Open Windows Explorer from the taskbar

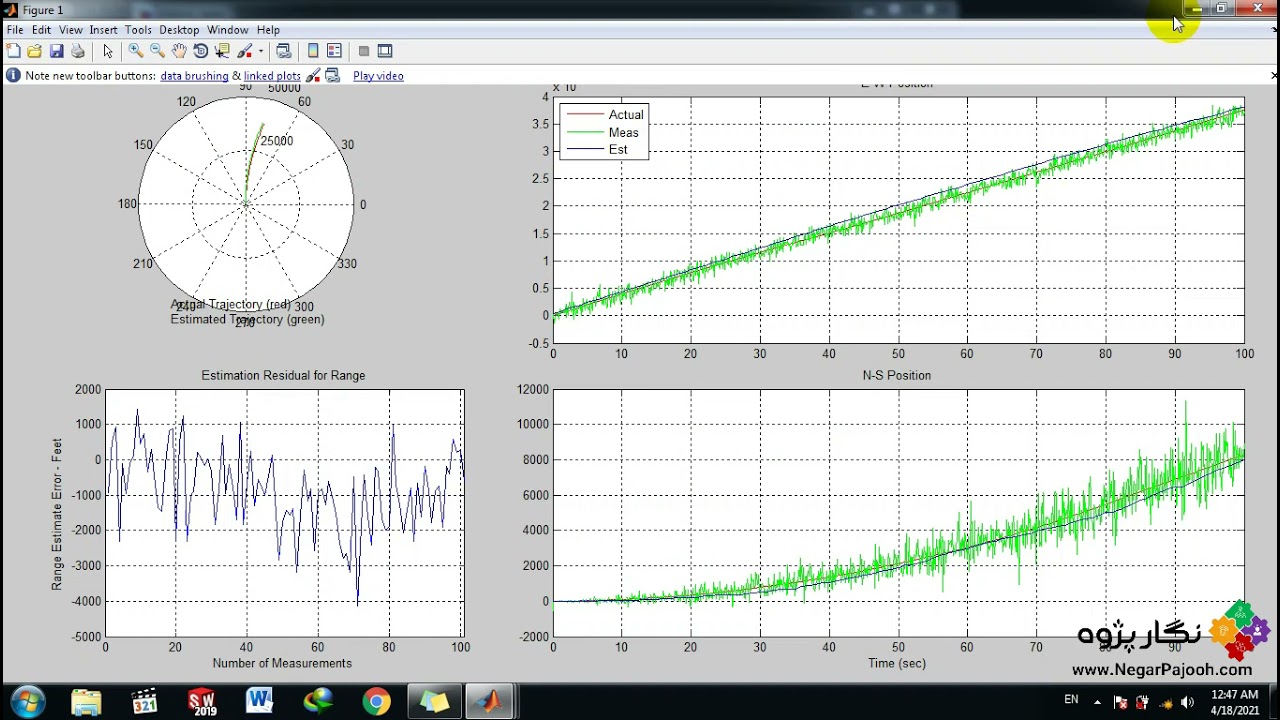point(86,701)
